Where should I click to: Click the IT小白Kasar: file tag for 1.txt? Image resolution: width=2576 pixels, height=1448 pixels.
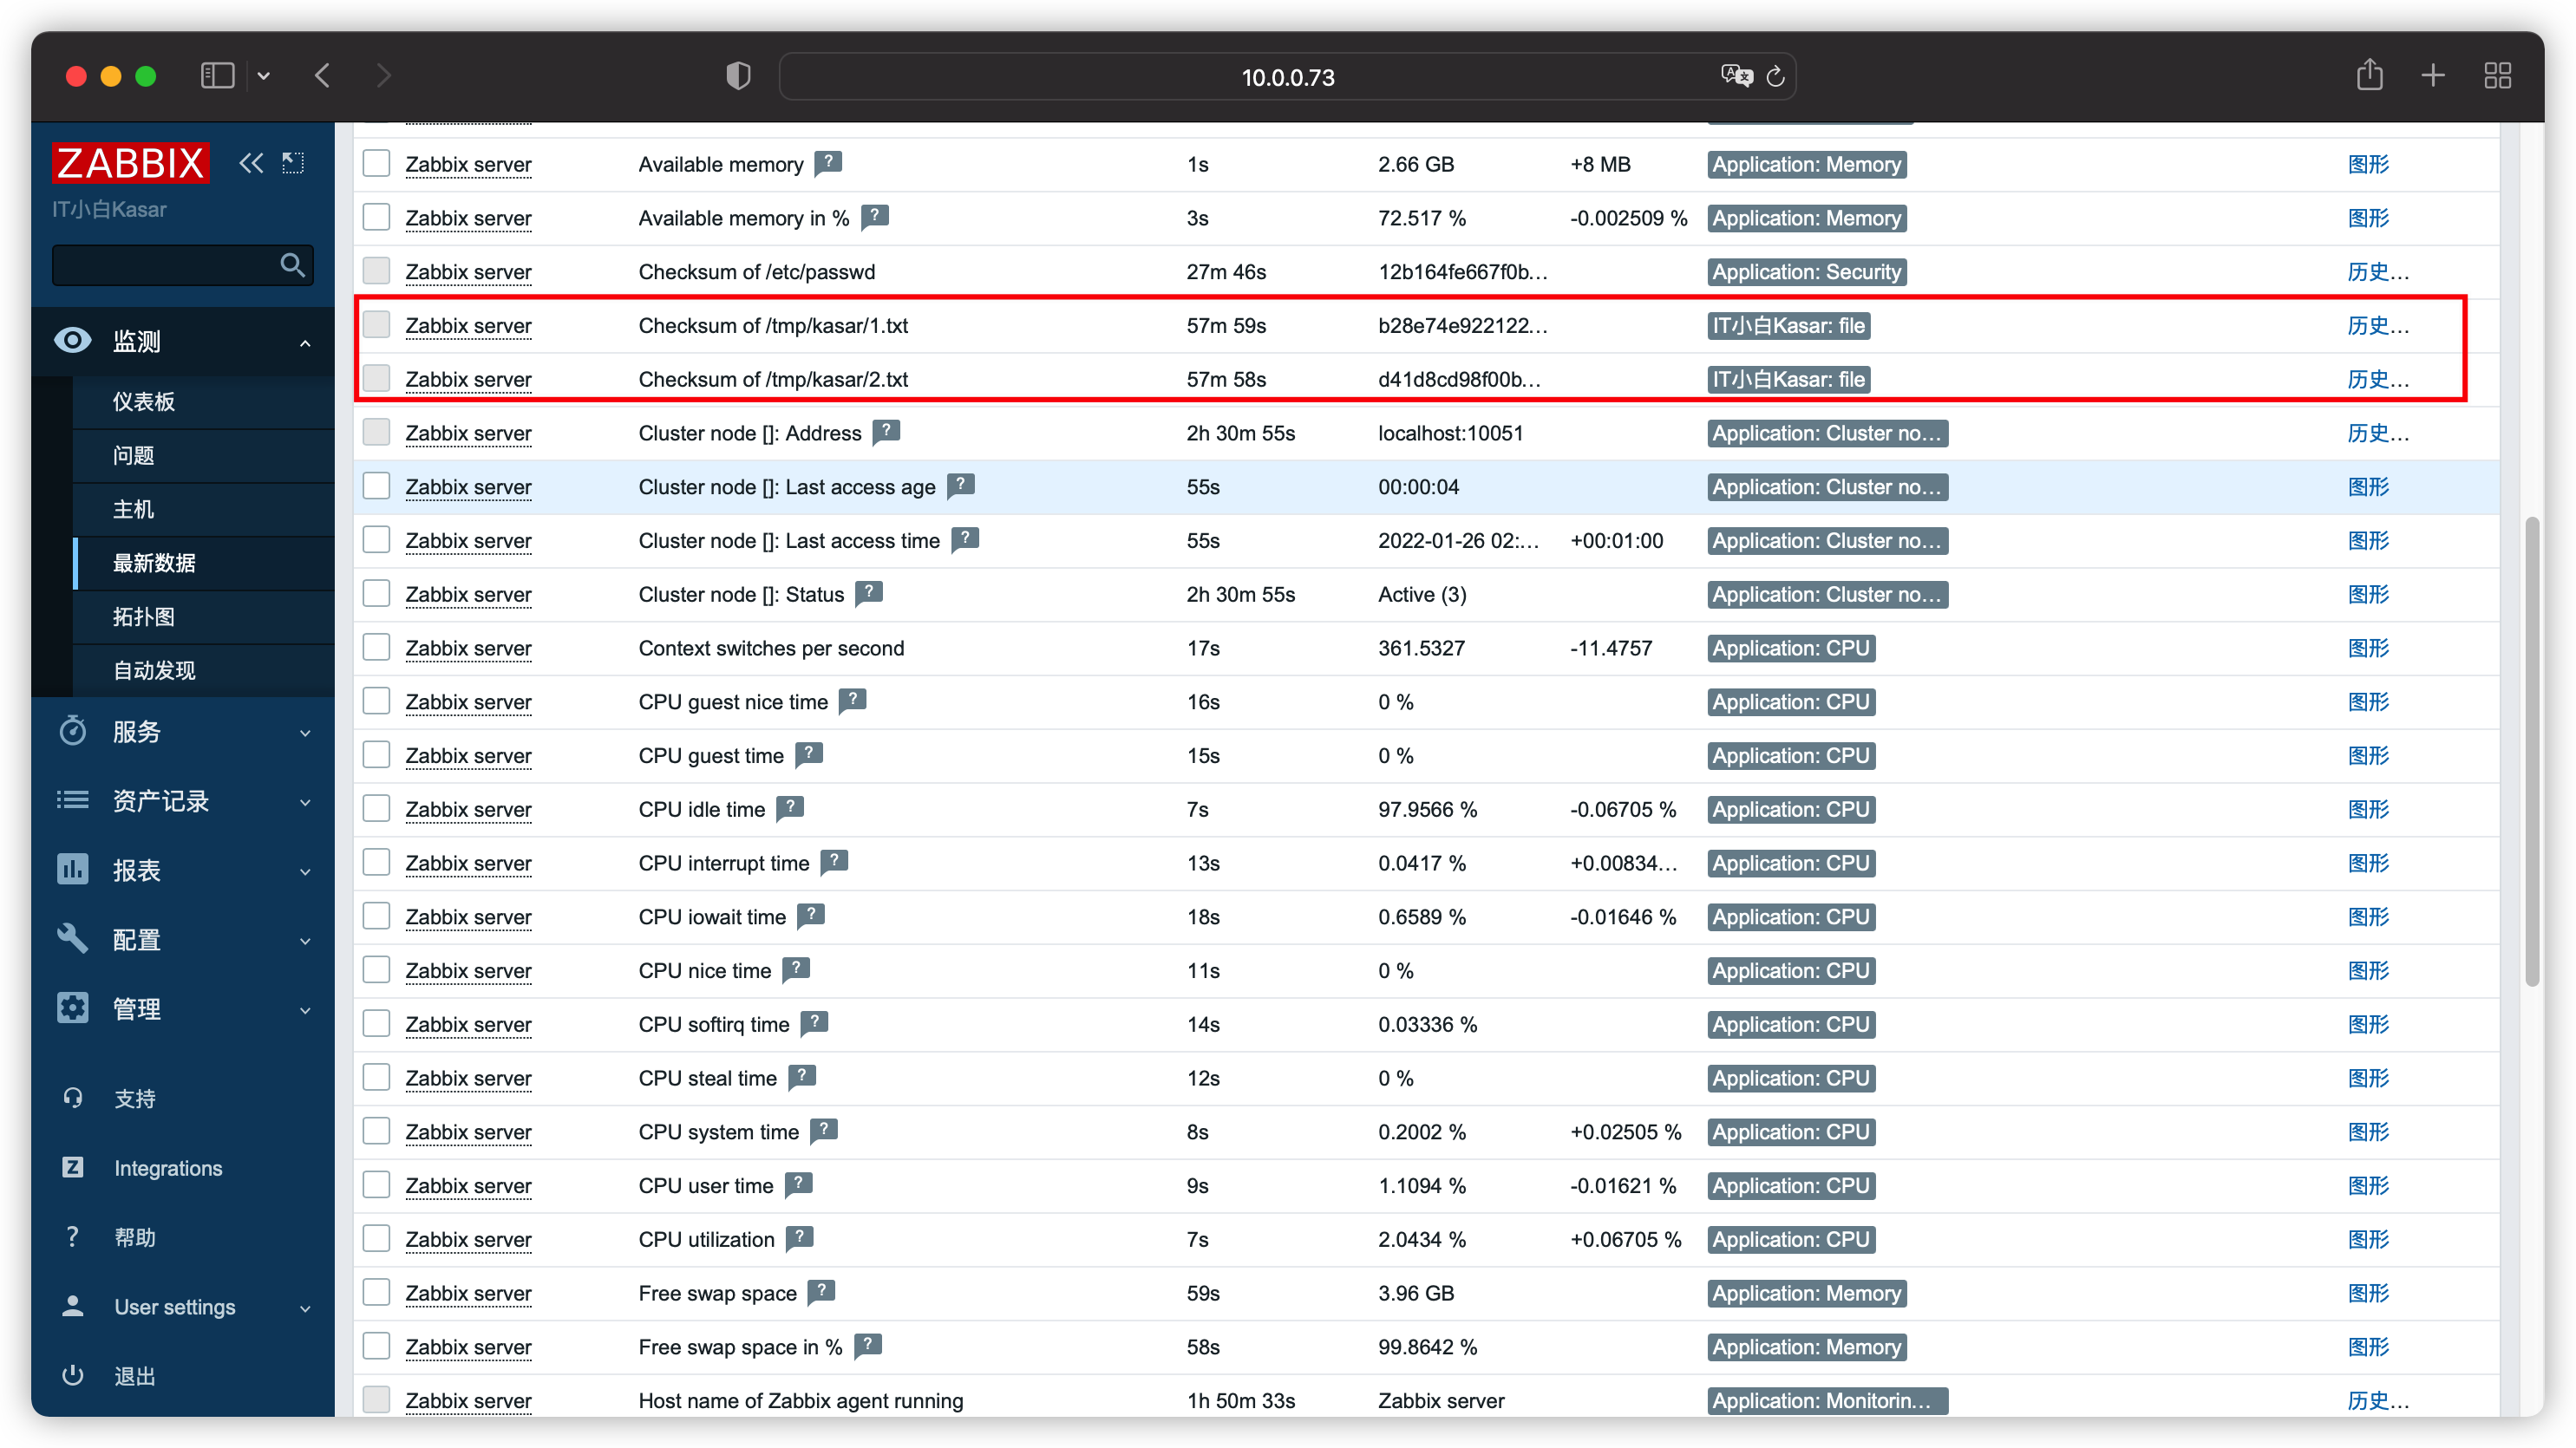coord(1788,325)
